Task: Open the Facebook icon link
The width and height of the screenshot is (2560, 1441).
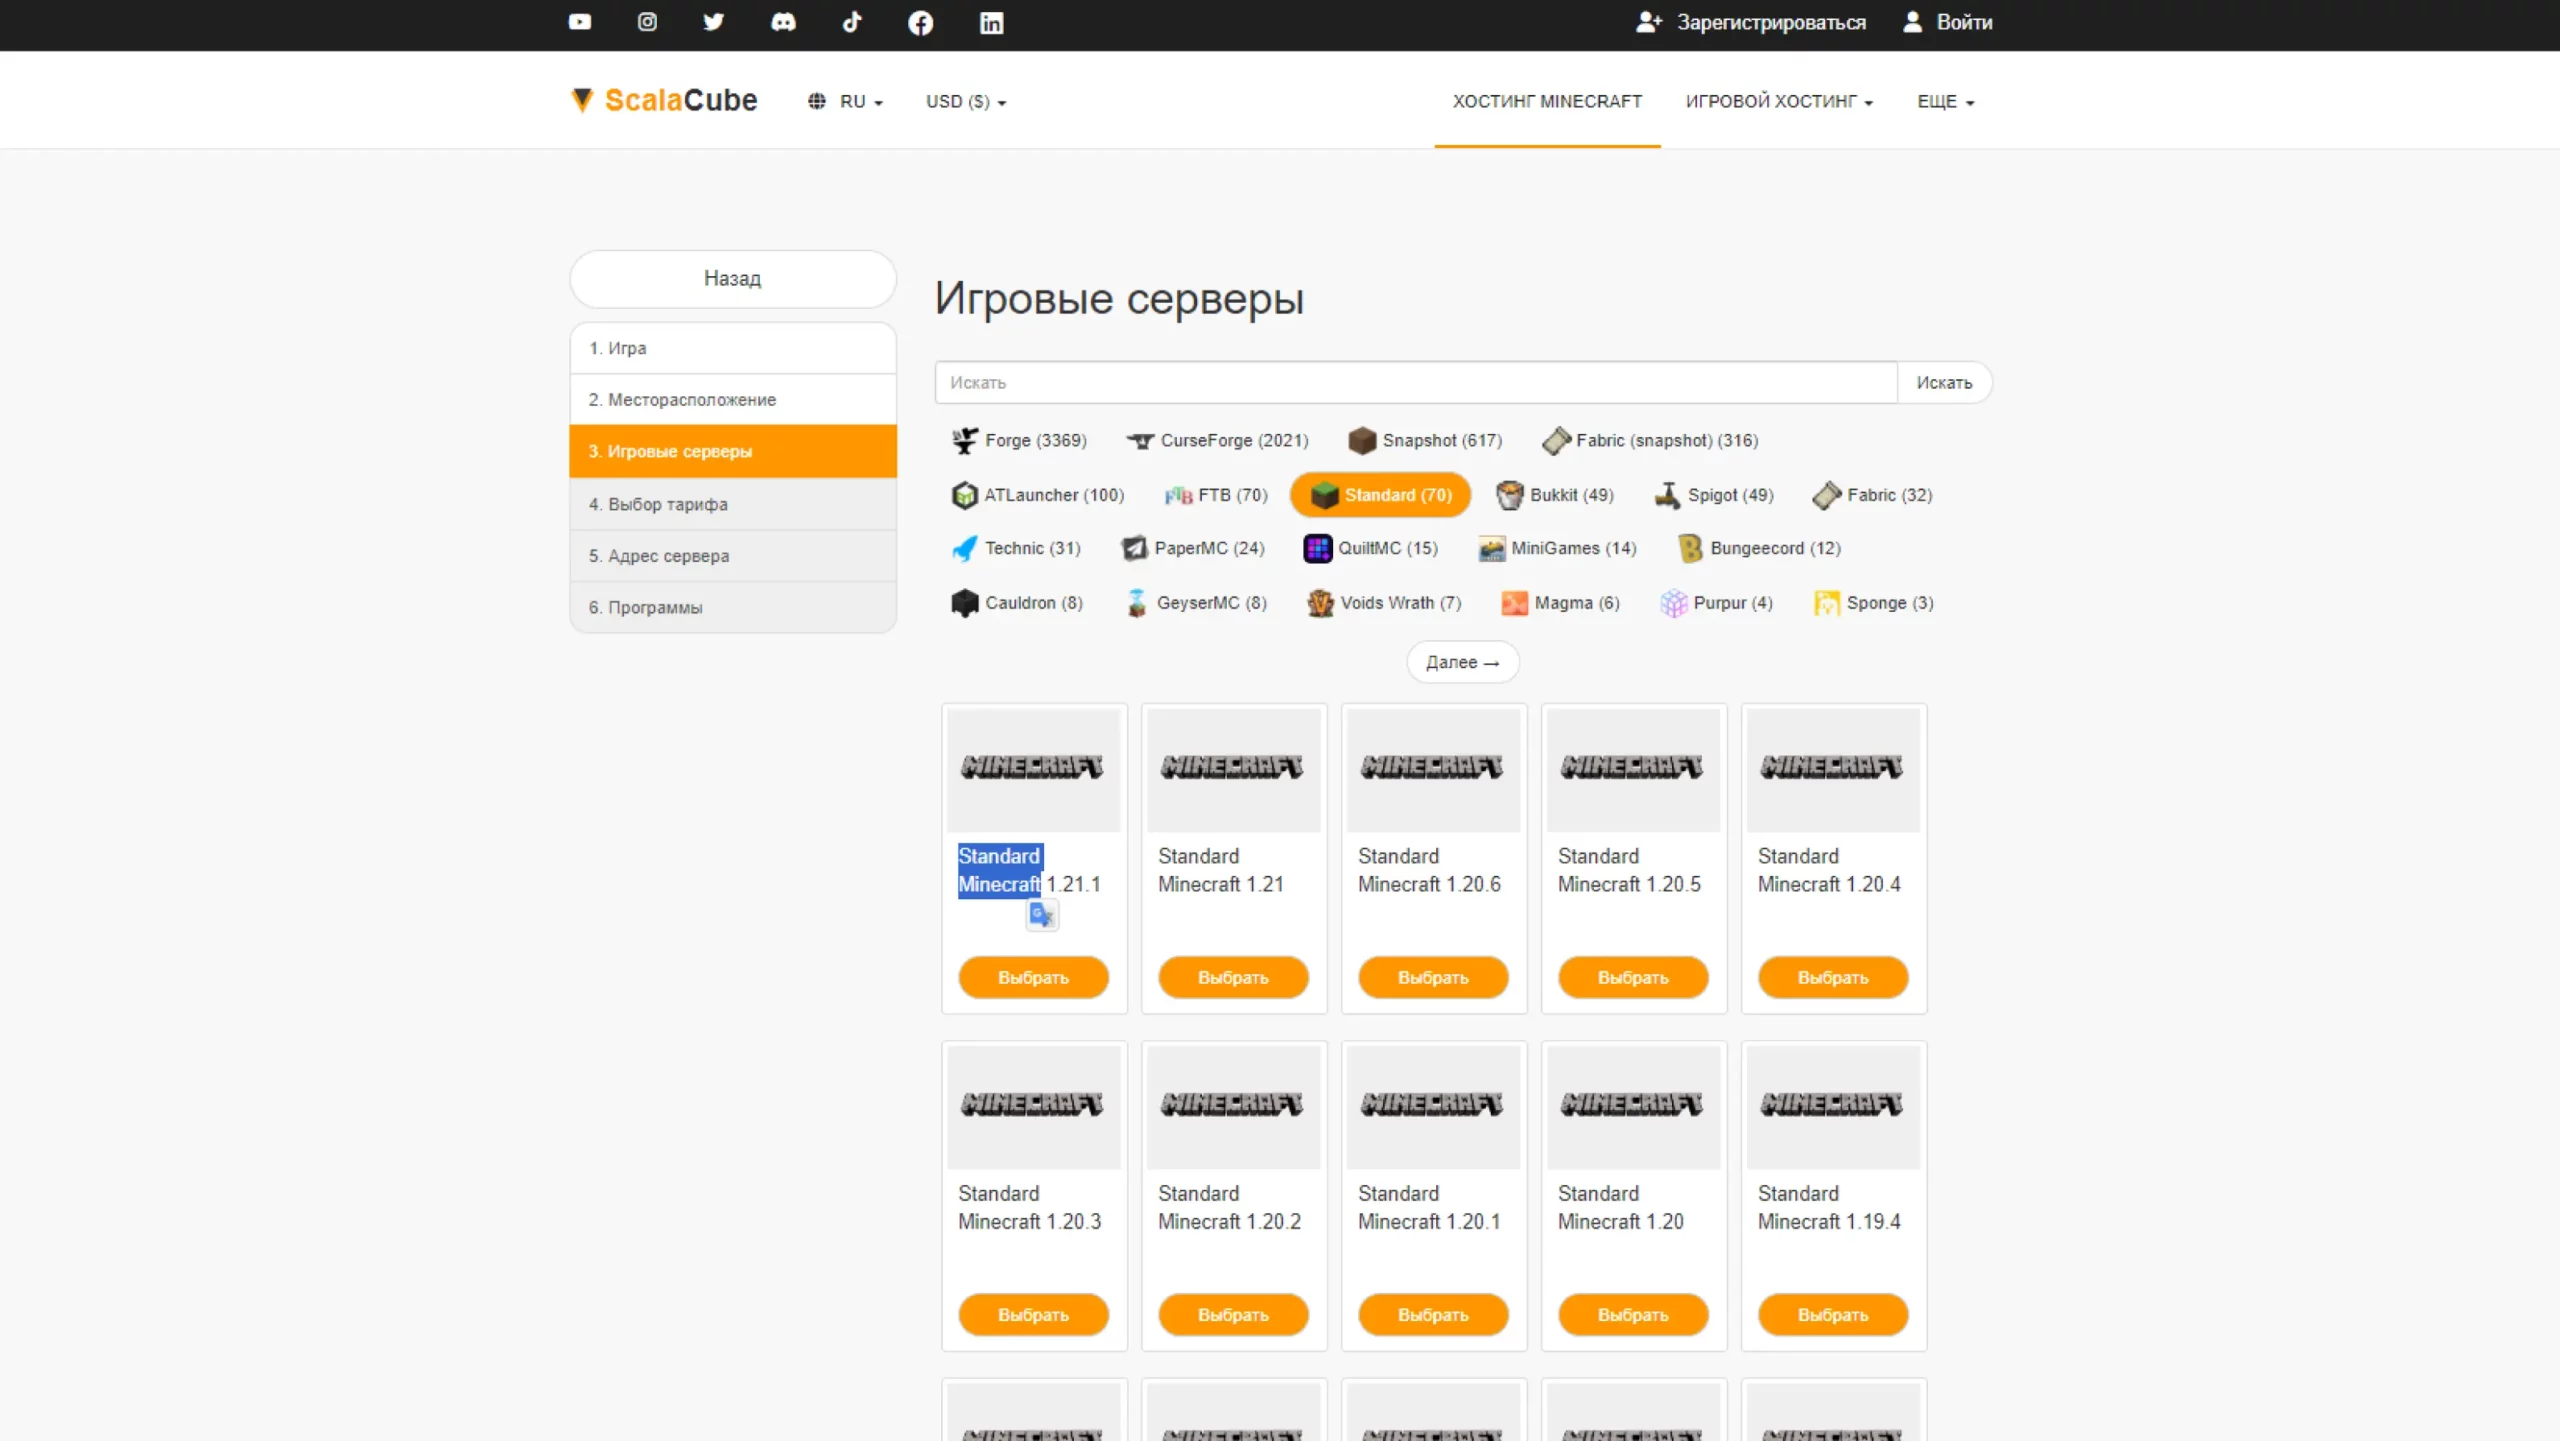Action: tap(920, 22)
